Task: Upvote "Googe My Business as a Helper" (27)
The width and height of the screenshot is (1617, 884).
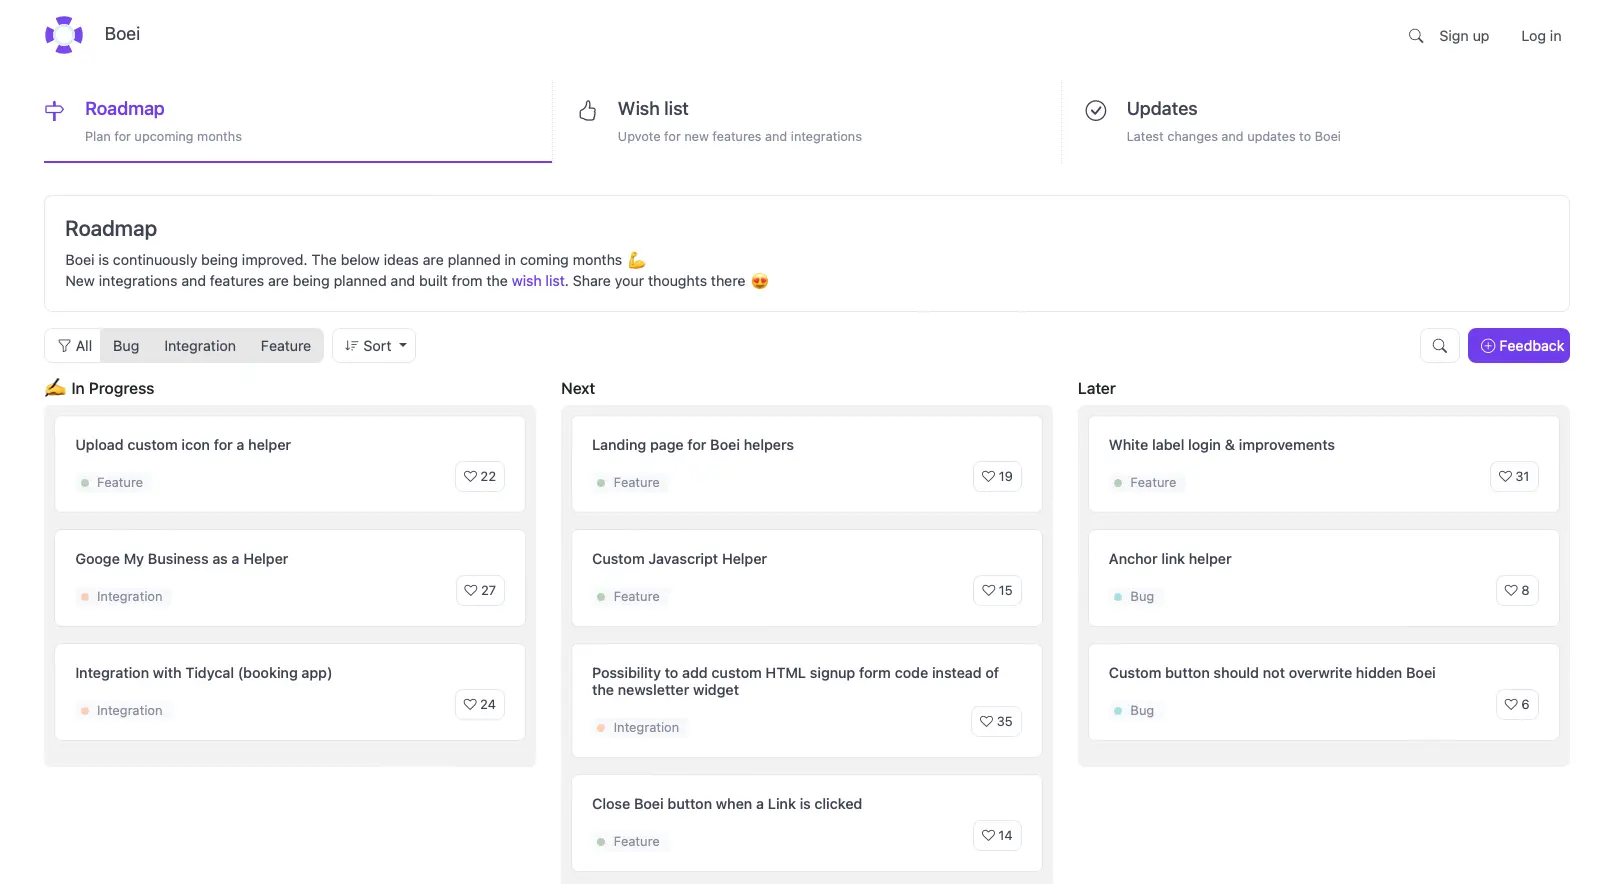Action: 480,591
